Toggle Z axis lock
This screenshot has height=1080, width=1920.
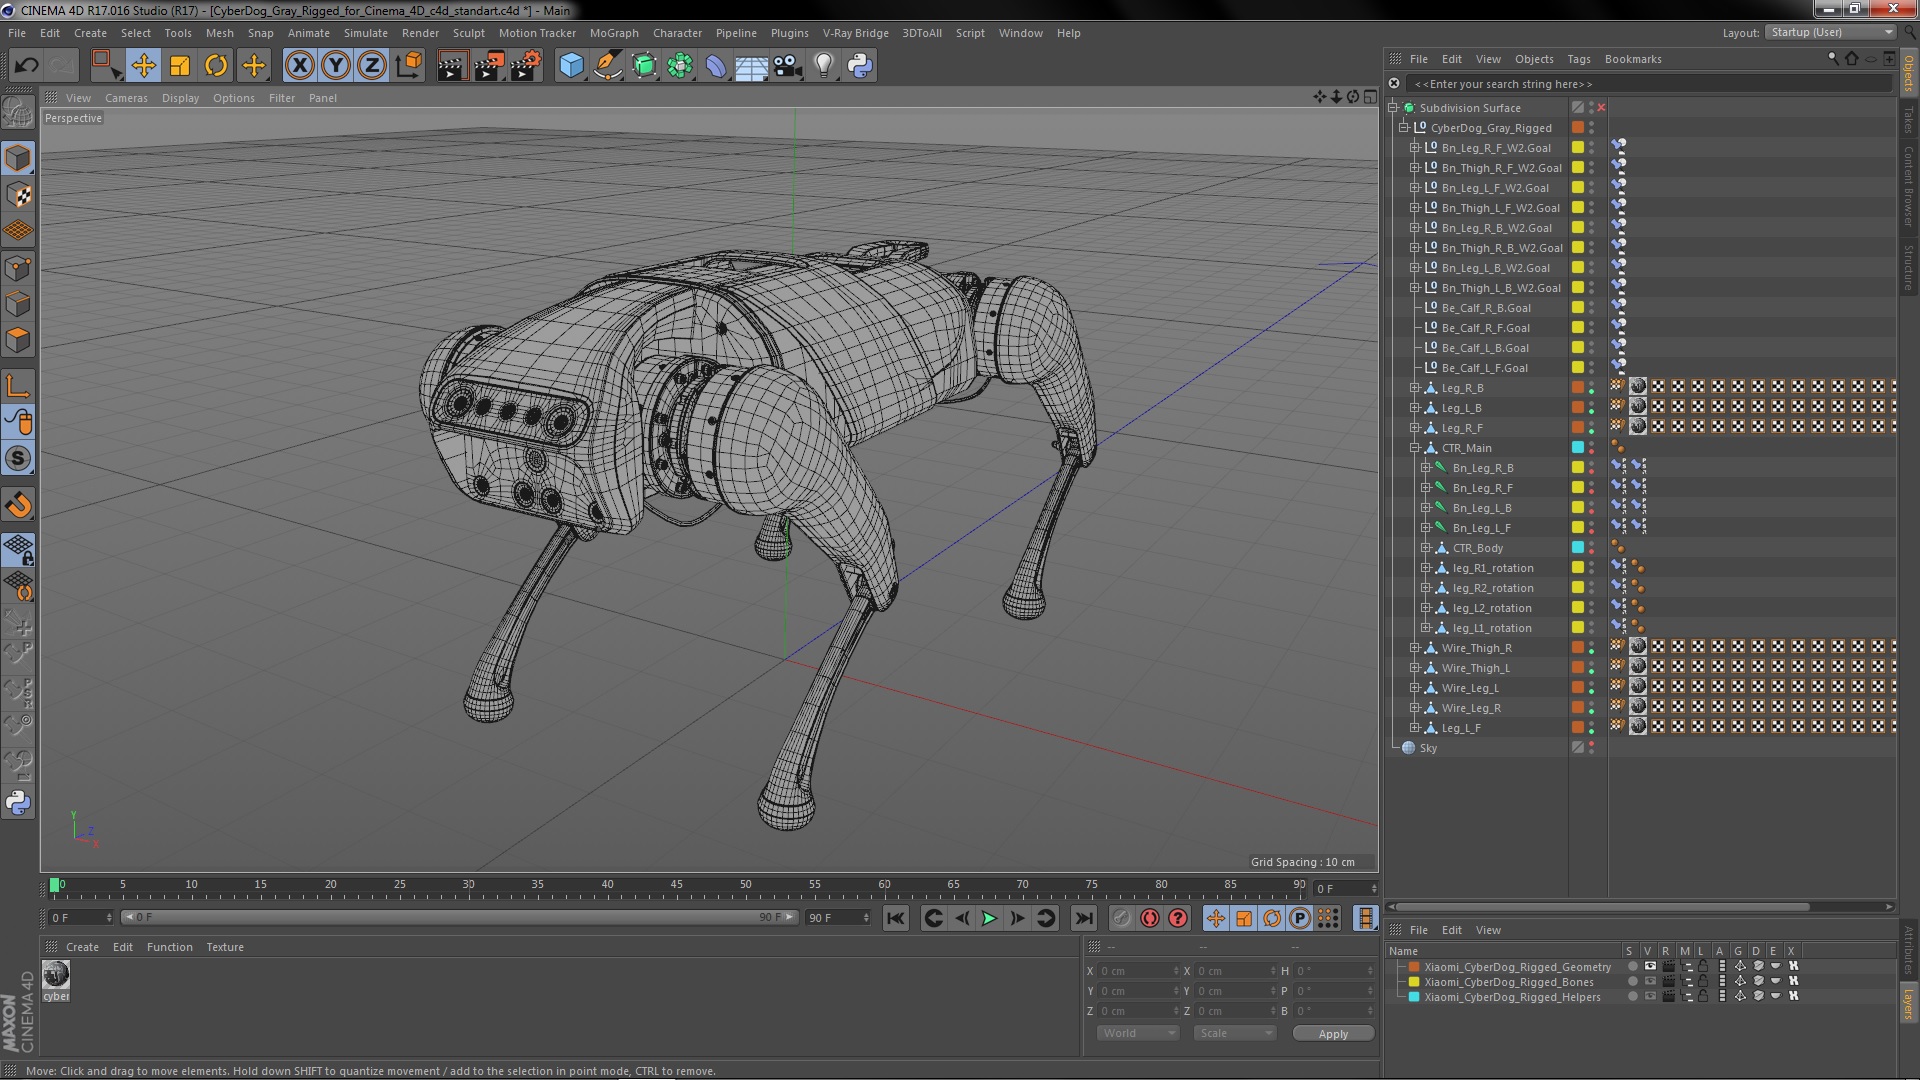[372, 66]
